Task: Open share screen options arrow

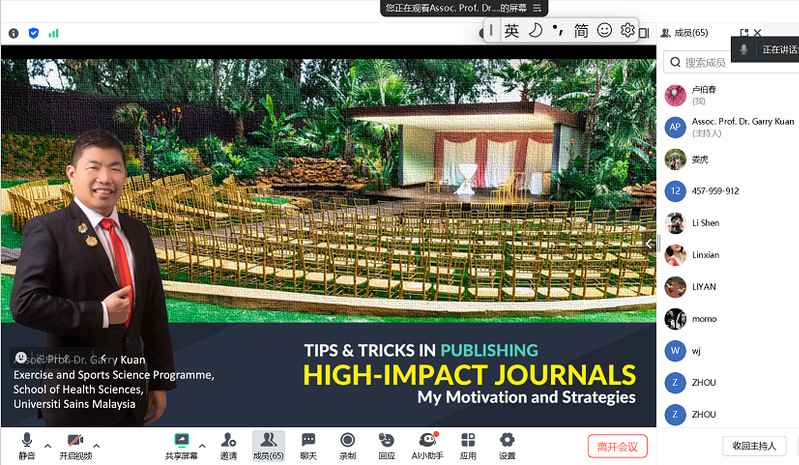Action: [x=203, y=446]
